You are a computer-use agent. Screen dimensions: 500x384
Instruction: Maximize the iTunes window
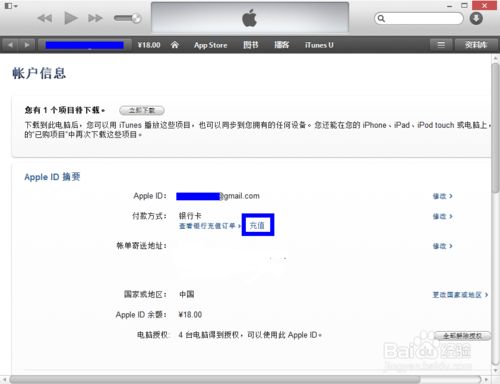pyautogui.click(x=464, y=5)
